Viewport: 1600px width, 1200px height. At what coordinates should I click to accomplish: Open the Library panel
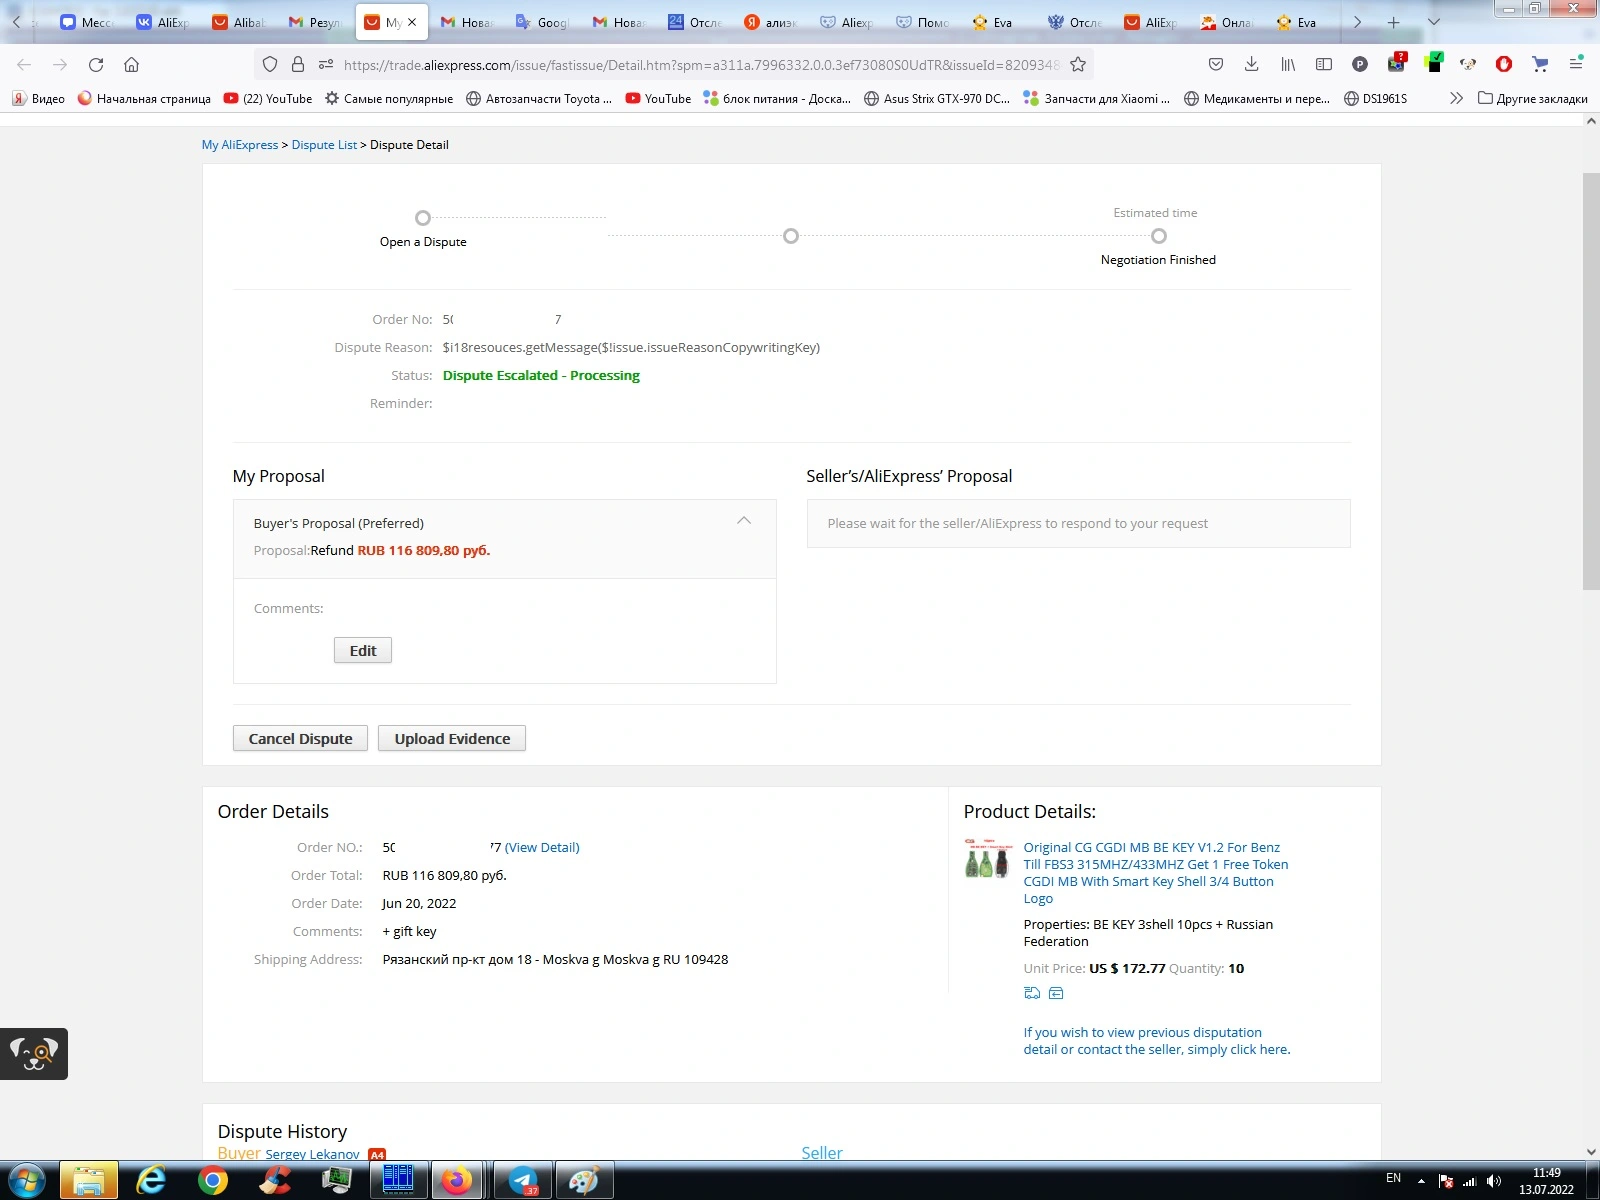tap(1288, 64)
